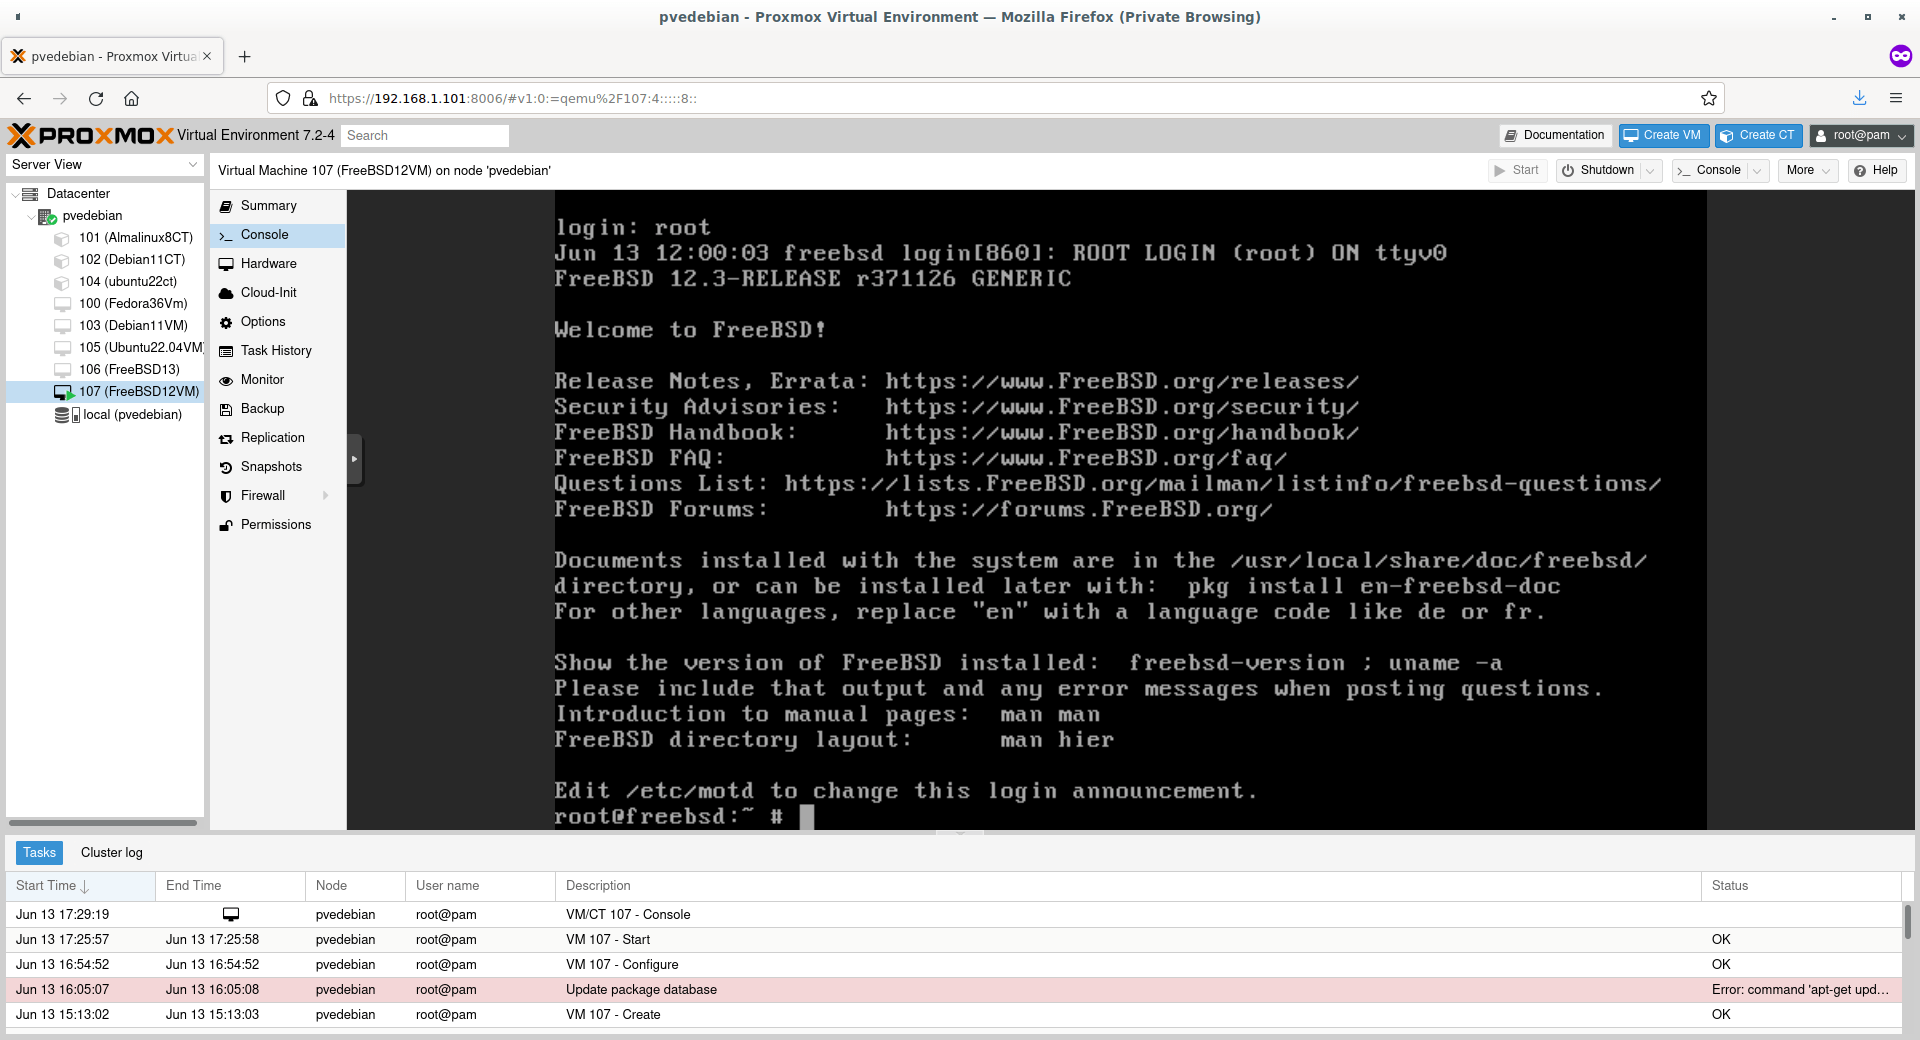Open a new browser tab

coord(245,56)
